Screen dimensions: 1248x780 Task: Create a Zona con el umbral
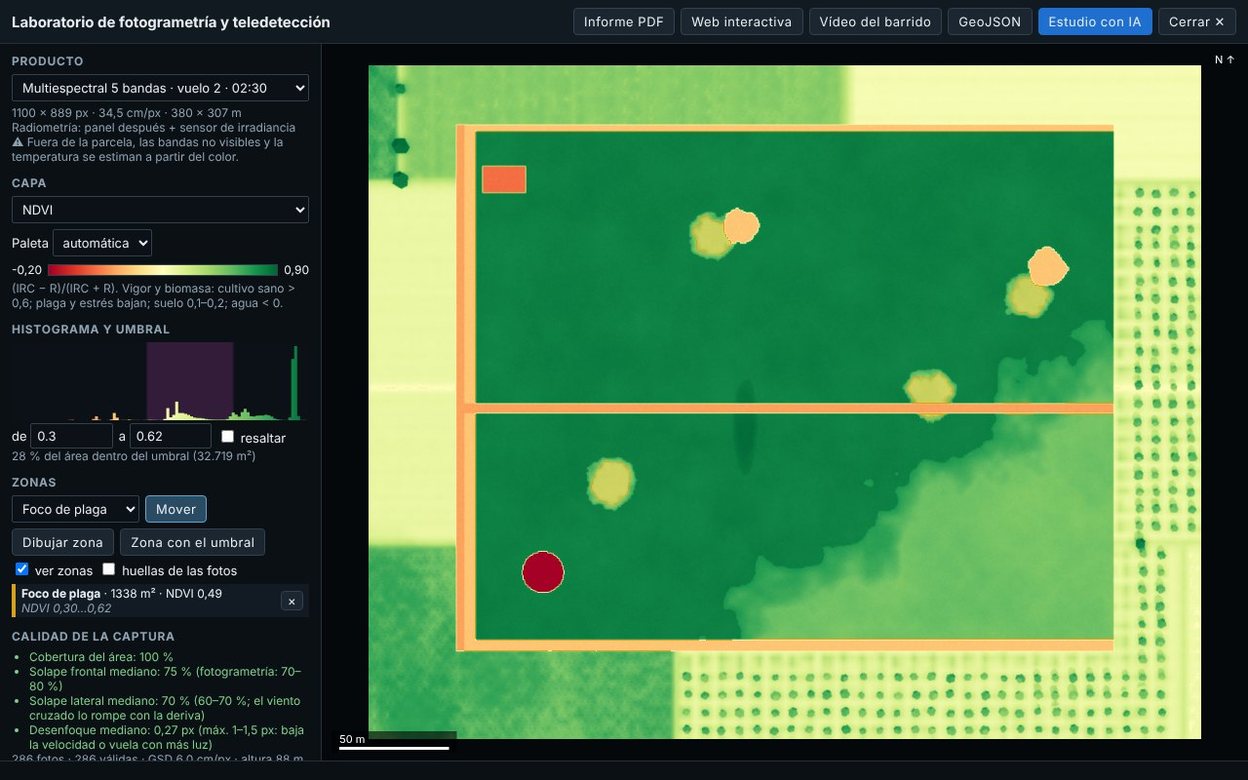point(193,542)
